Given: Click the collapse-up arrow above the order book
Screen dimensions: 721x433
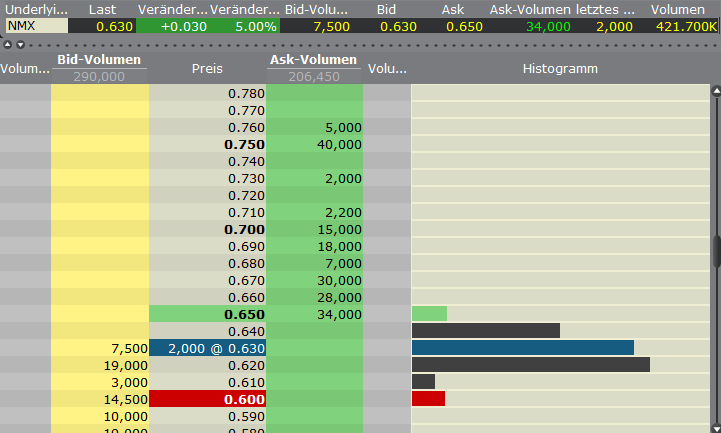Looking at the screenshot, I should click(7, 45).
